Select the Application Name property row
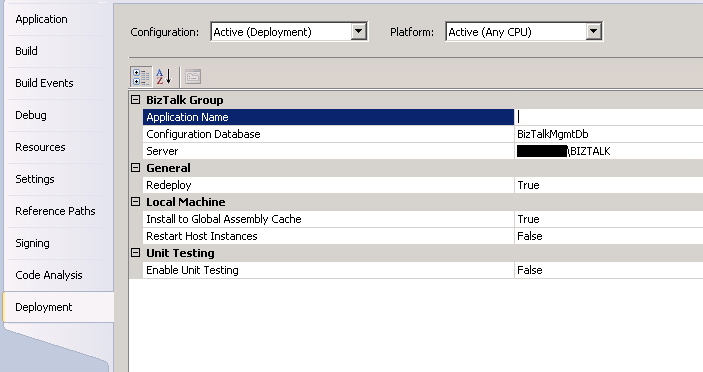703x372 pixels. click(328, 117)
